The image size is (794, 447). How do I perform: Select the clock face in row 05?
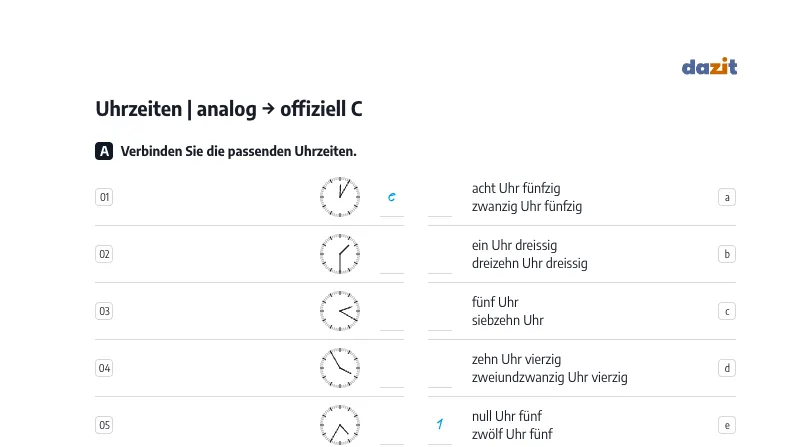340,425
